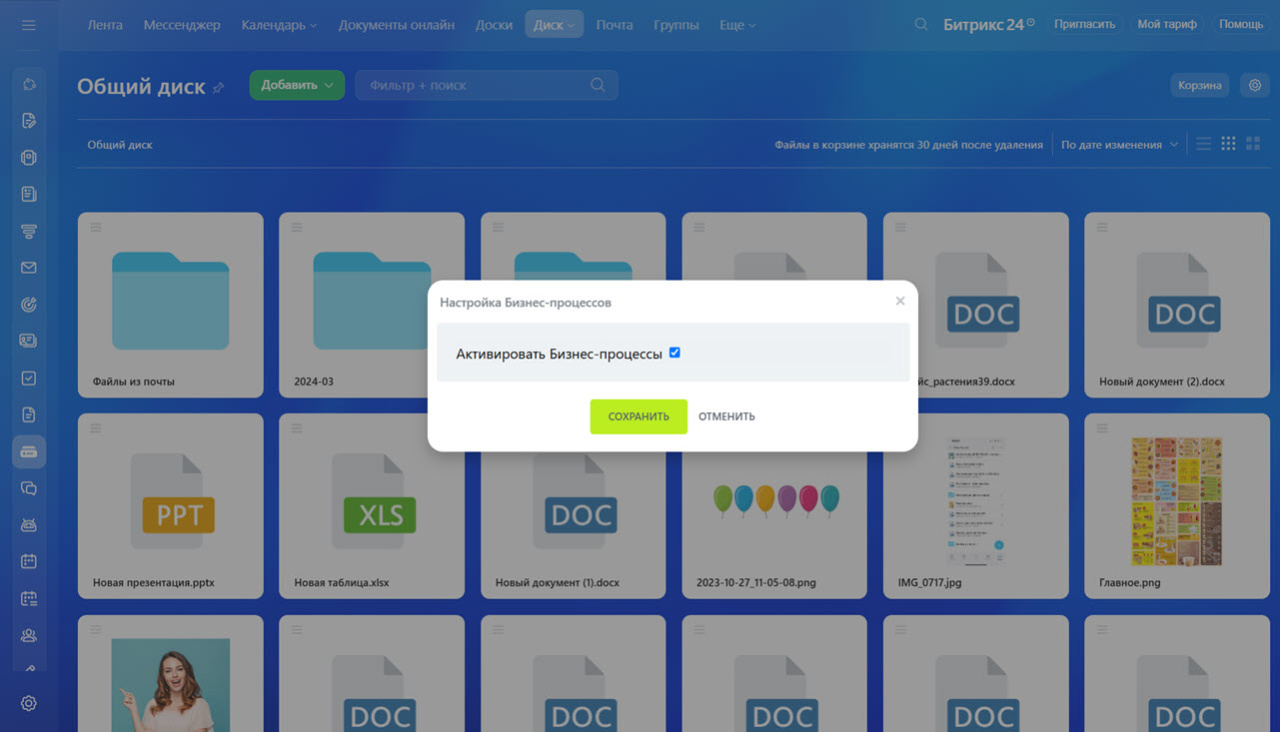Switch to small grid view icon
Image resolution: width=1280 pixels, height=732 pixels.
coord(1229,144)
